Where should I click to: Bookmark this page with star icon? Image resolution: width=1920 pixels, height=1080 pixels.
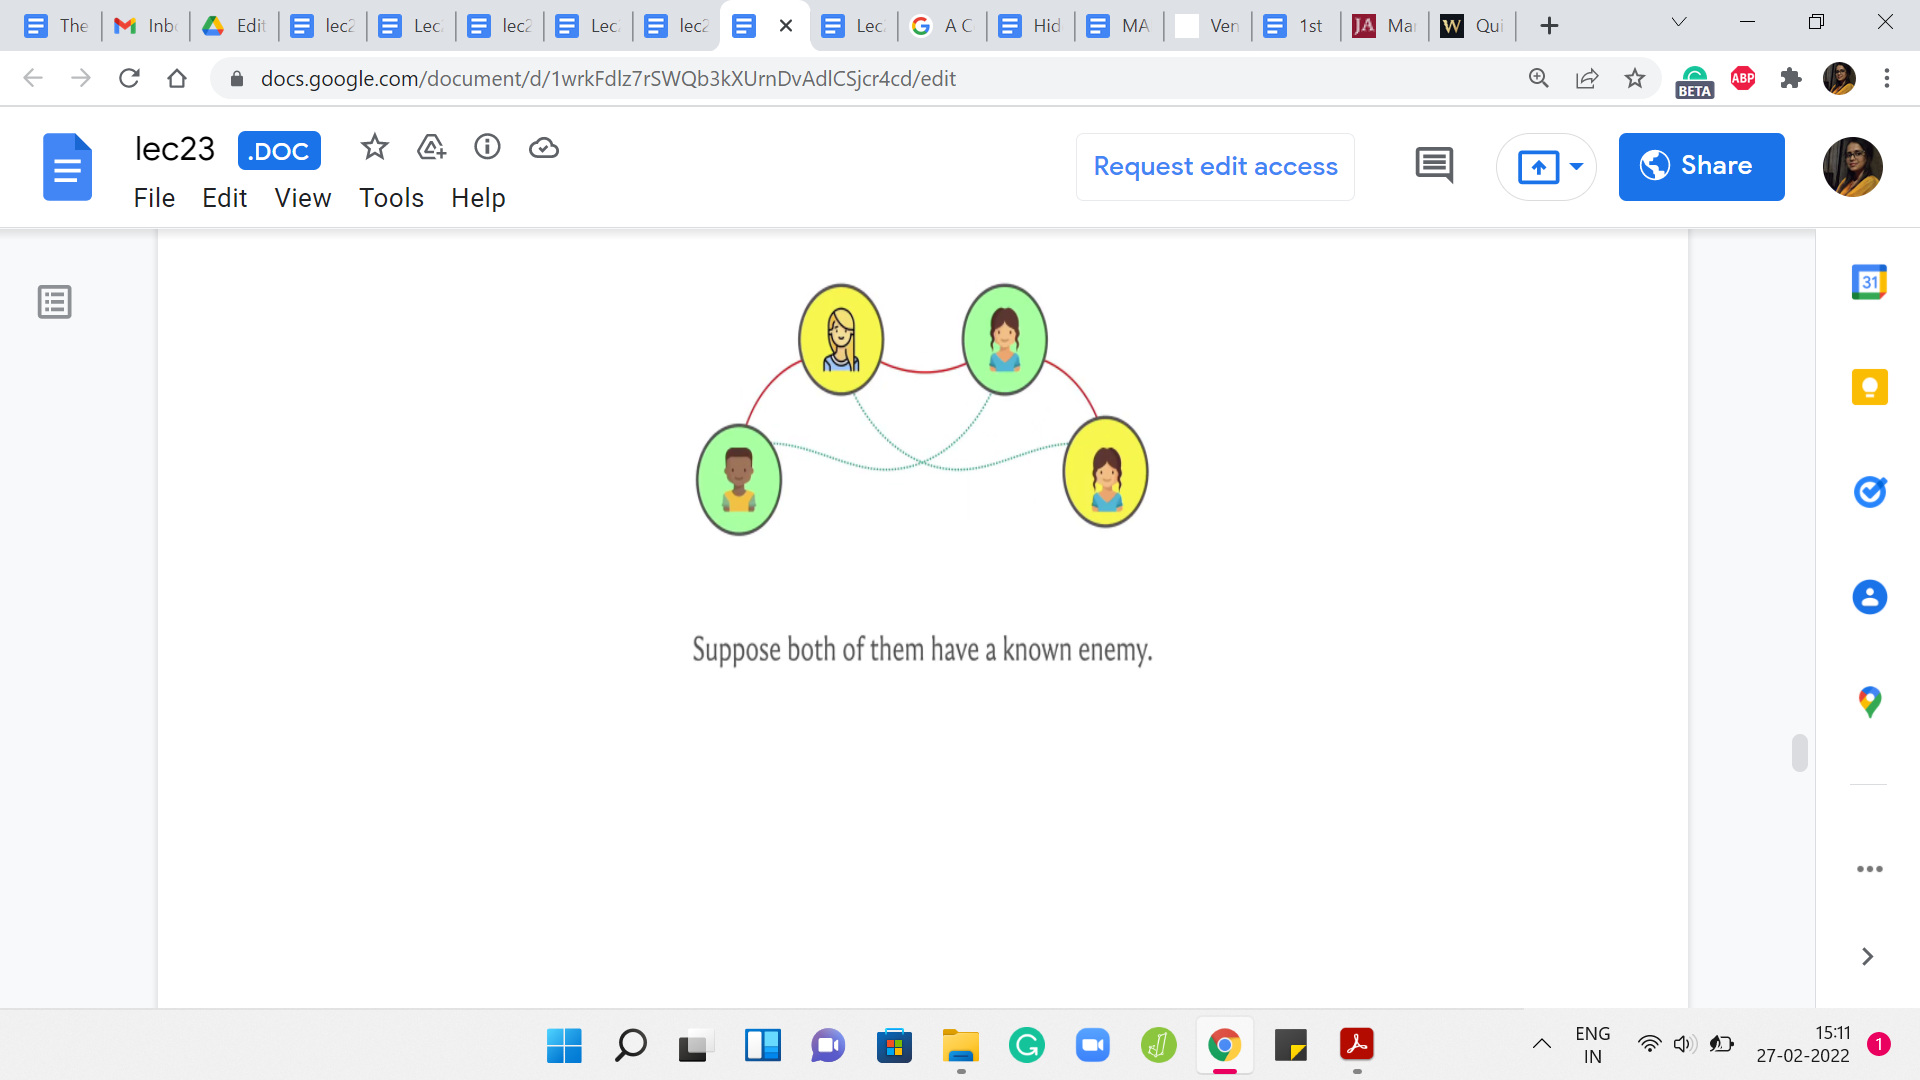pos(1635,78)
